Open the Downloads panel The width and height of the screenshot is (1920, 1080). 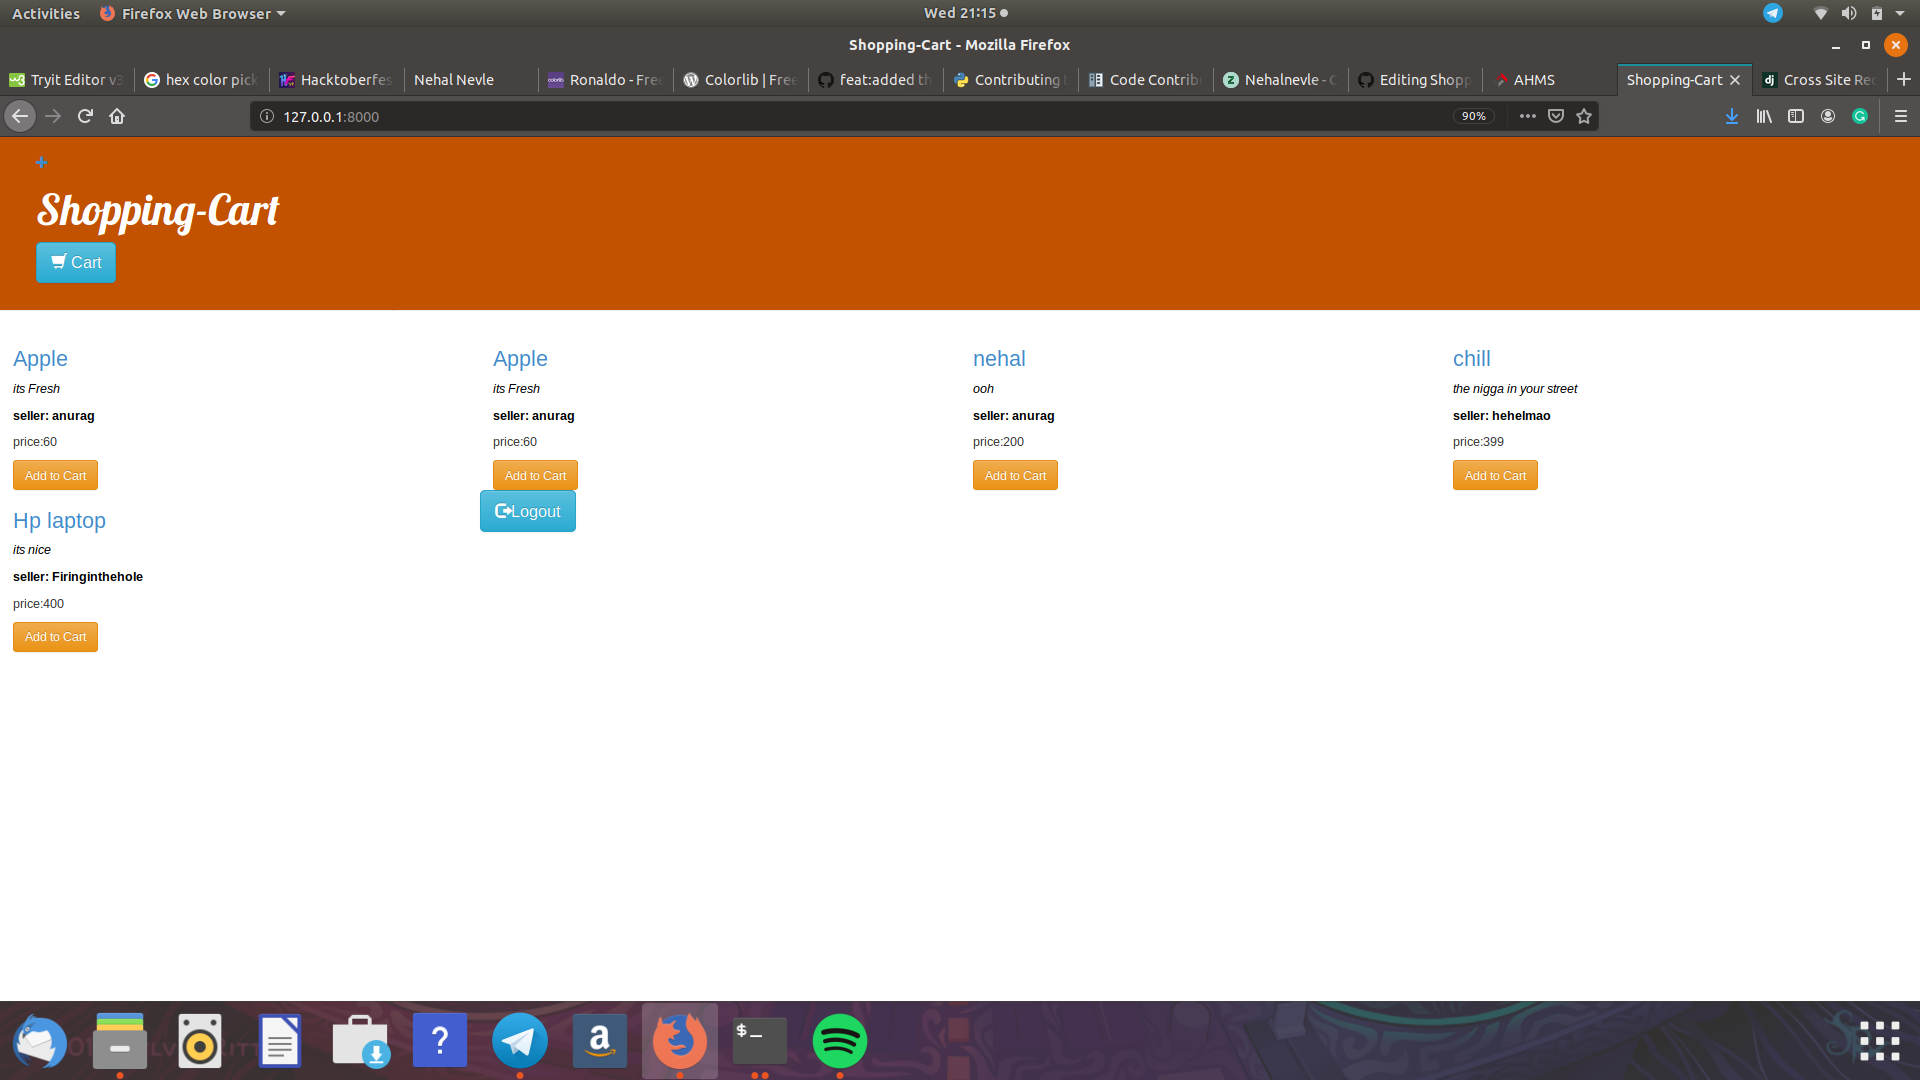(x=1732, y=116)
